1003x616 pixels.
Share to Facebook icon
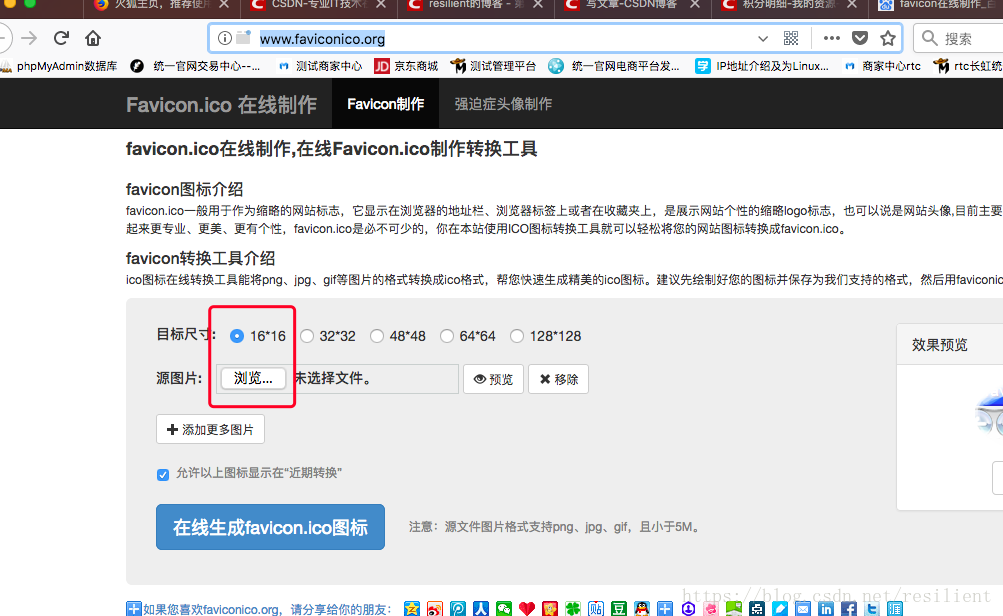coord(849,609)
